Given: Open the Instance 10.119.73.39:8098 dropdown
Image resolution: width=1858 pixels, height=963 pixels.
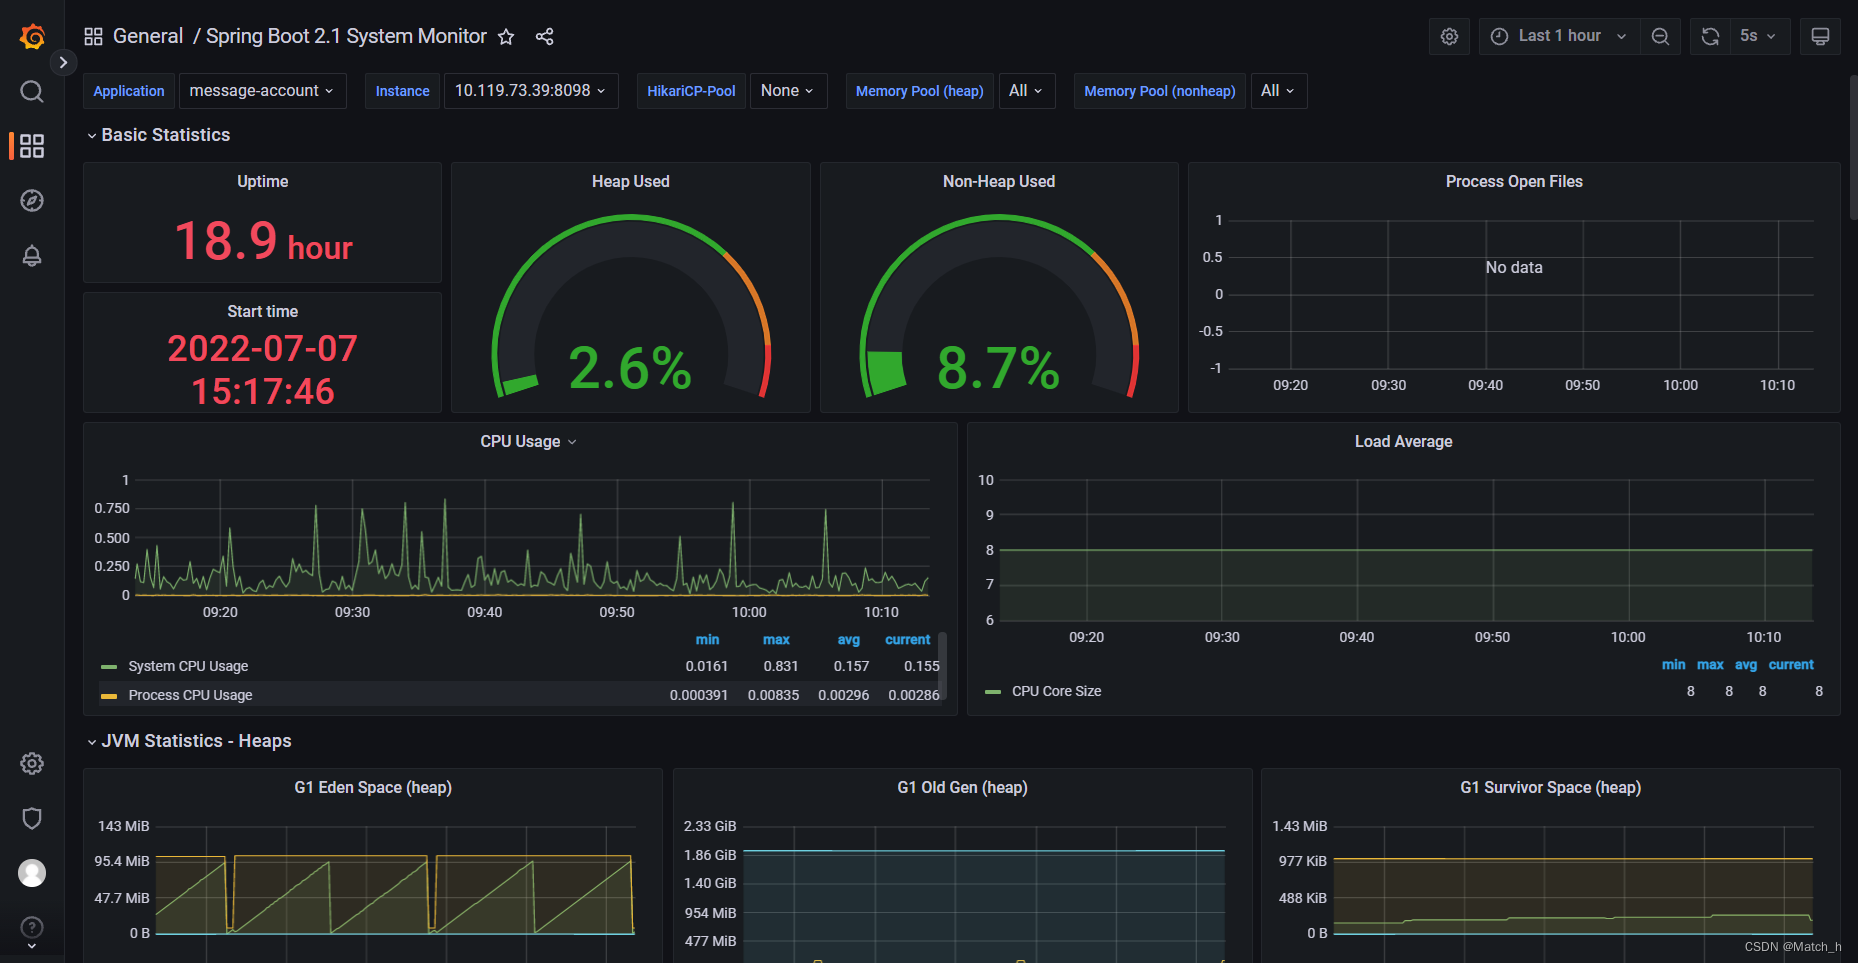Looking at the screenshot, I should pyautogui.click(x=531, y=91).
